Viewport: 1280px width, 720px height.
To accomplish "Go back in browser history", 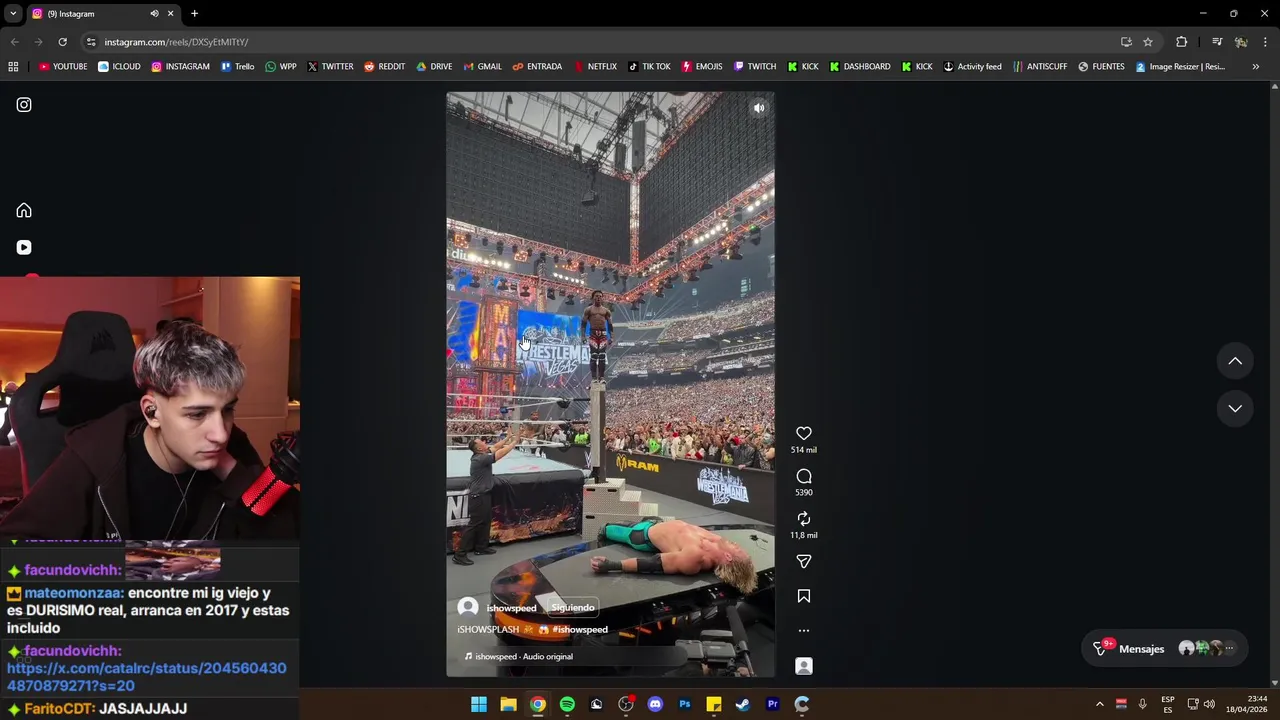I will 14,42.
